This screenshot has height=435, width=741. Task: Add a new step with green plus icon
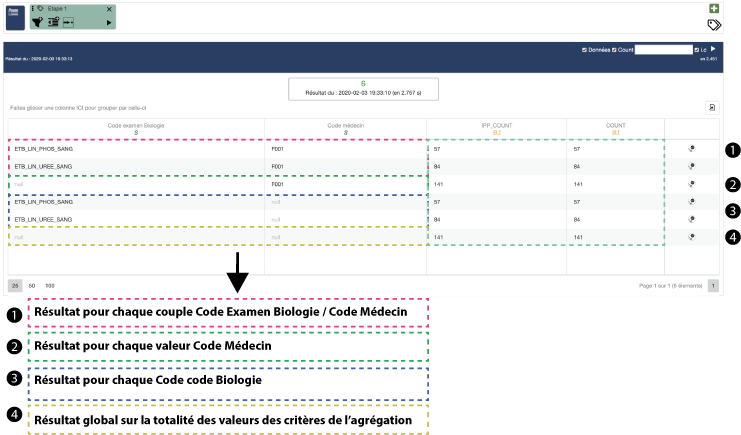coord(713,9)
